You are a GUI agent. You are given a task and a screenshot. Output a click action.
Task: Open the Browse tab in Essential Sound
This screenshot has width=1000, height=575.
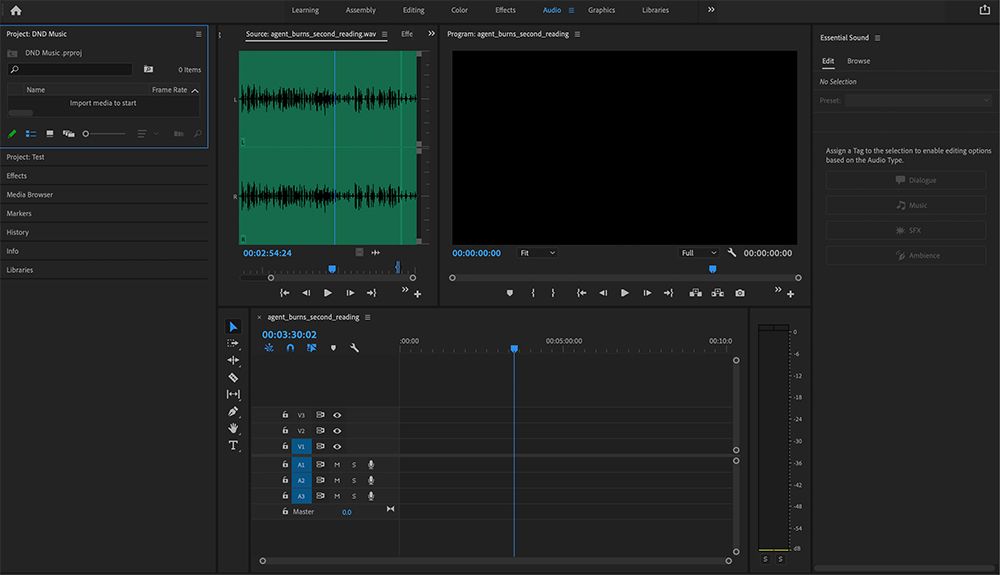click(858, 61)
